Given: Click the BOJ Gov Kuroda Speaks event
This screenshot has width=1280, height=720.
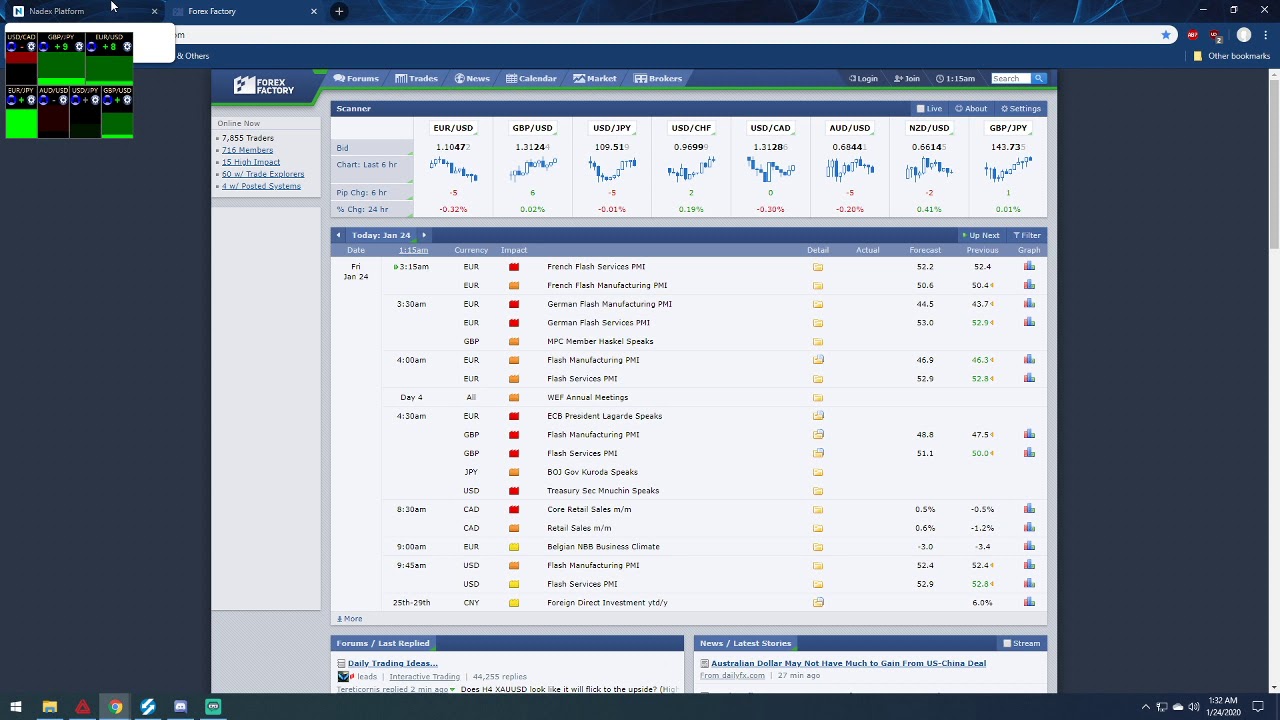Looking at the screenshot, I should [x=592, y=472].
